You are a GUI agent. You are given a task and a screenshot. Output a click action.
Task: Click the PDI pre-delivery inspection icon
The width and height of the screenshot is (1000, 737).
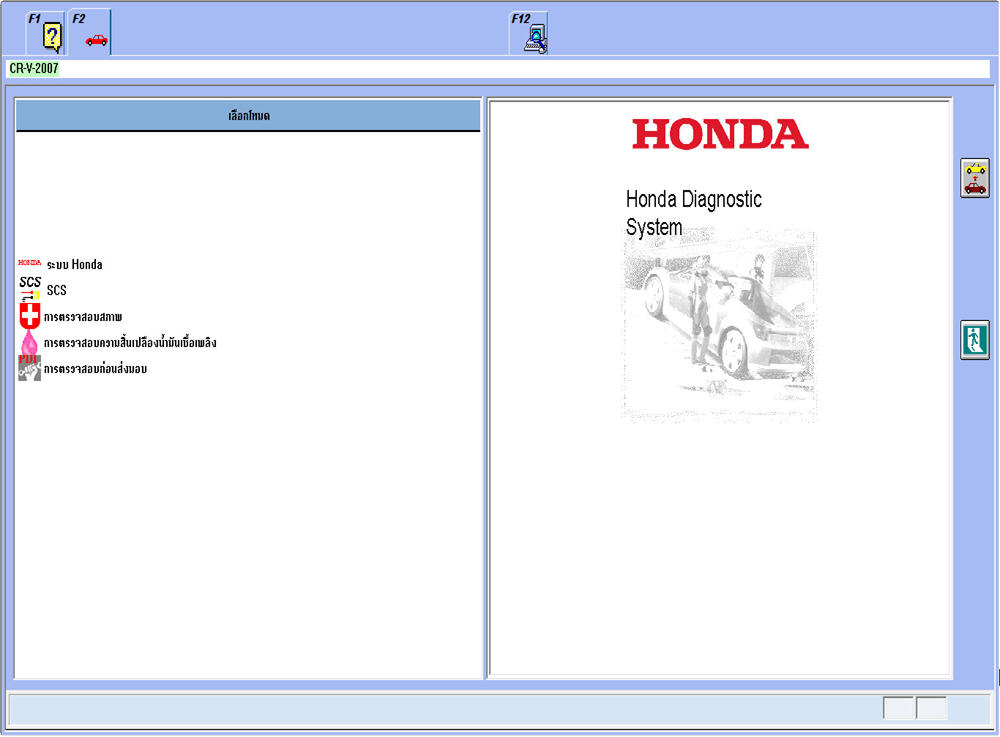(29, 368)
